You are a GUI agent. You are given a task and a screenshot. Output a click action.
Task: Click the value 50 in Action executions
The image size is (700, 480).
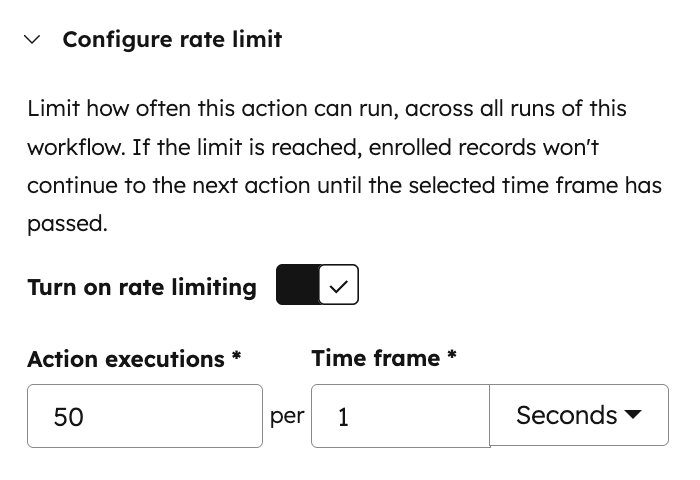[68, 416]
